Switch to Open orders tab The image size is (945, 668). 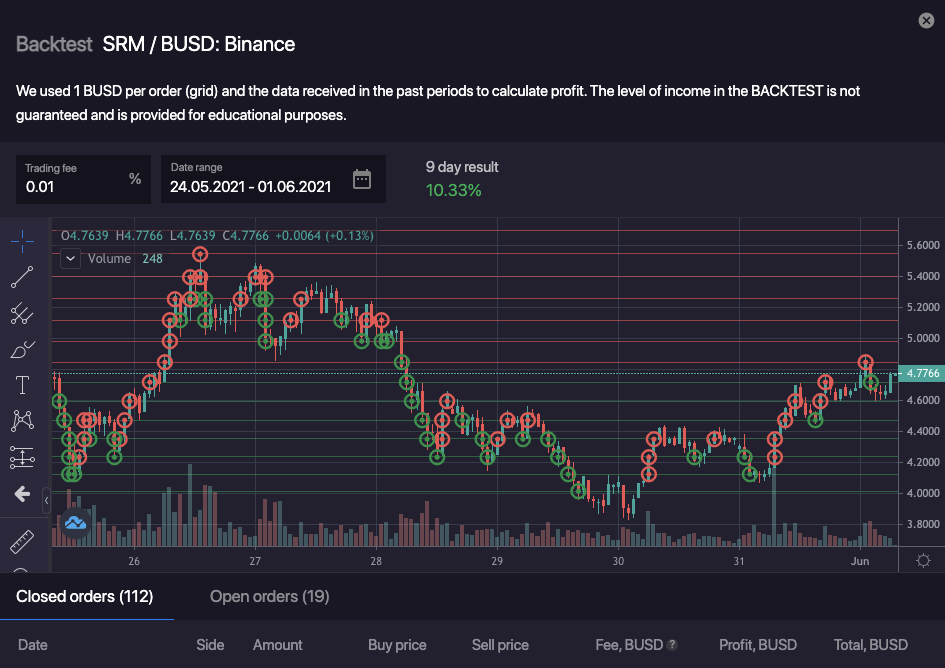tap(269, 597)
